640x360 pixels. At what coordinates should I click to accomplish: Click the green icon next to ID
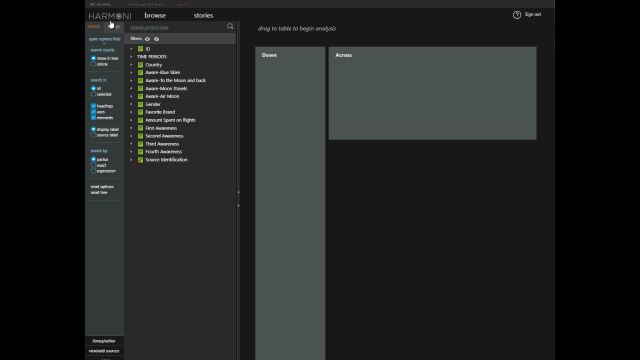coord(140,49)
